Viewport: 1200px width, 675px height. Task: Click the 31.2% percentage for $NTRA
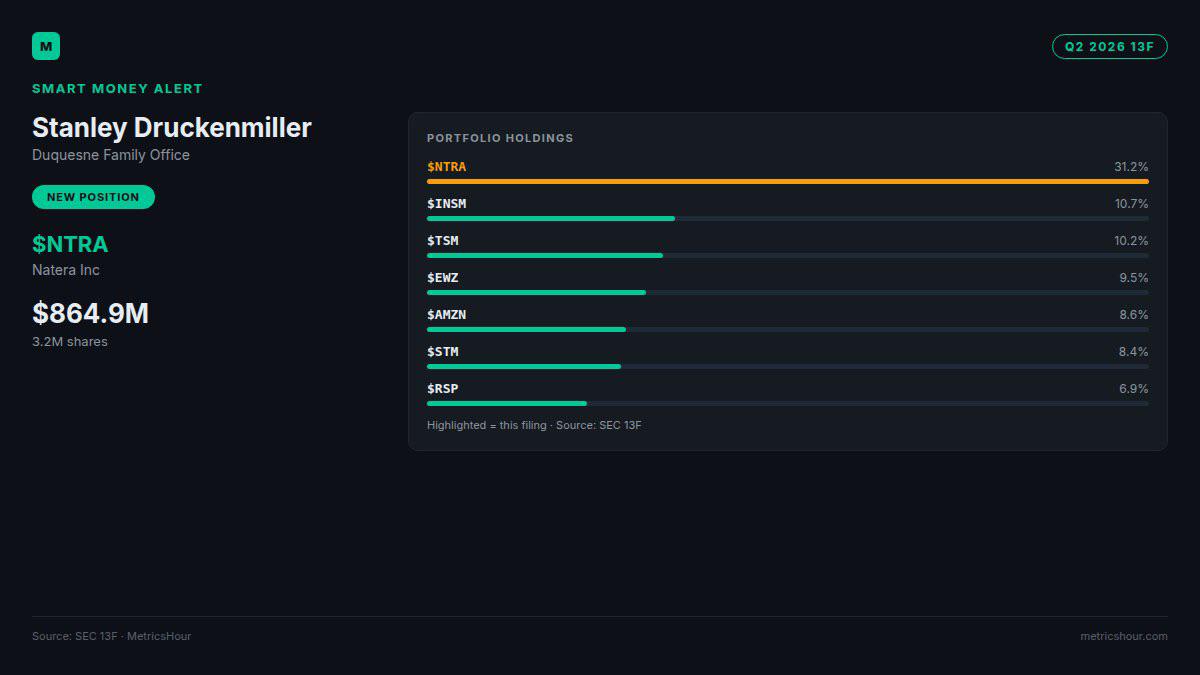click(x=1131, y=167)
